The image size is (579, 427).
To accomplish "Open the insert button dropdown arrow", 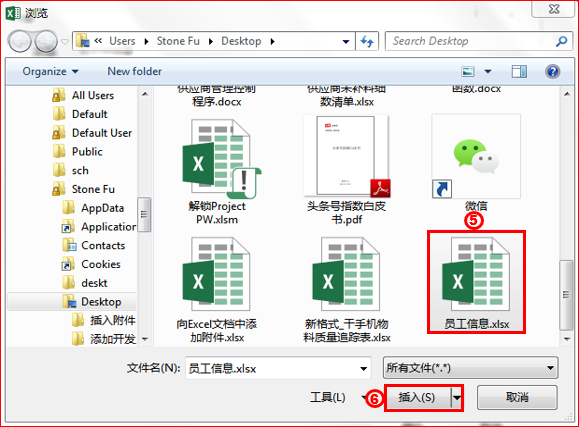I will (457, 397).
